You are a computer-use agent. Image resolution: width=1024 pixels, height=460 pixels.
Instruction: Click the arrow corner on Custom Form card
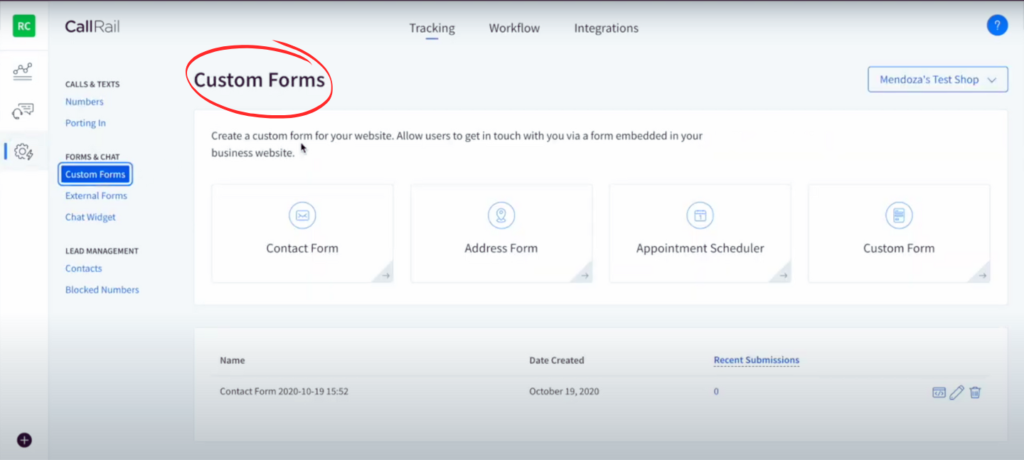pyautogui.click(x=980, y=274)
